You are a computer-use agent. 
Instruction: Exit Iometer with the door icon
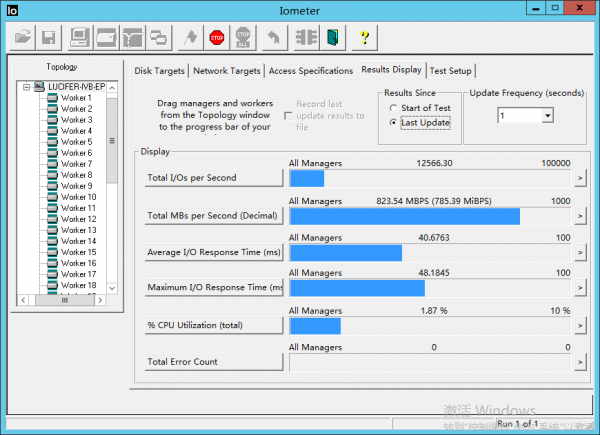pos(333,37)
